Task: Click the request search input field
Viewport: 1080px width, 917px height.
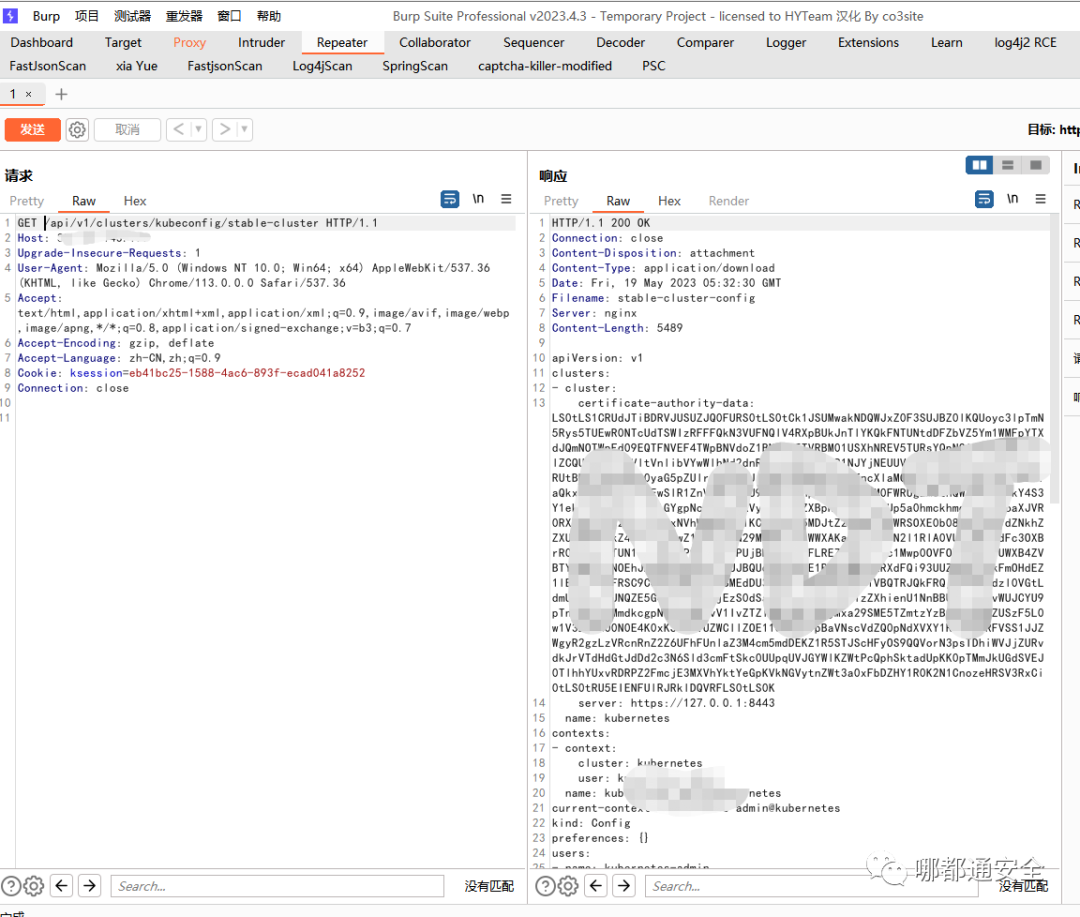Action: (x=278, y=886)
